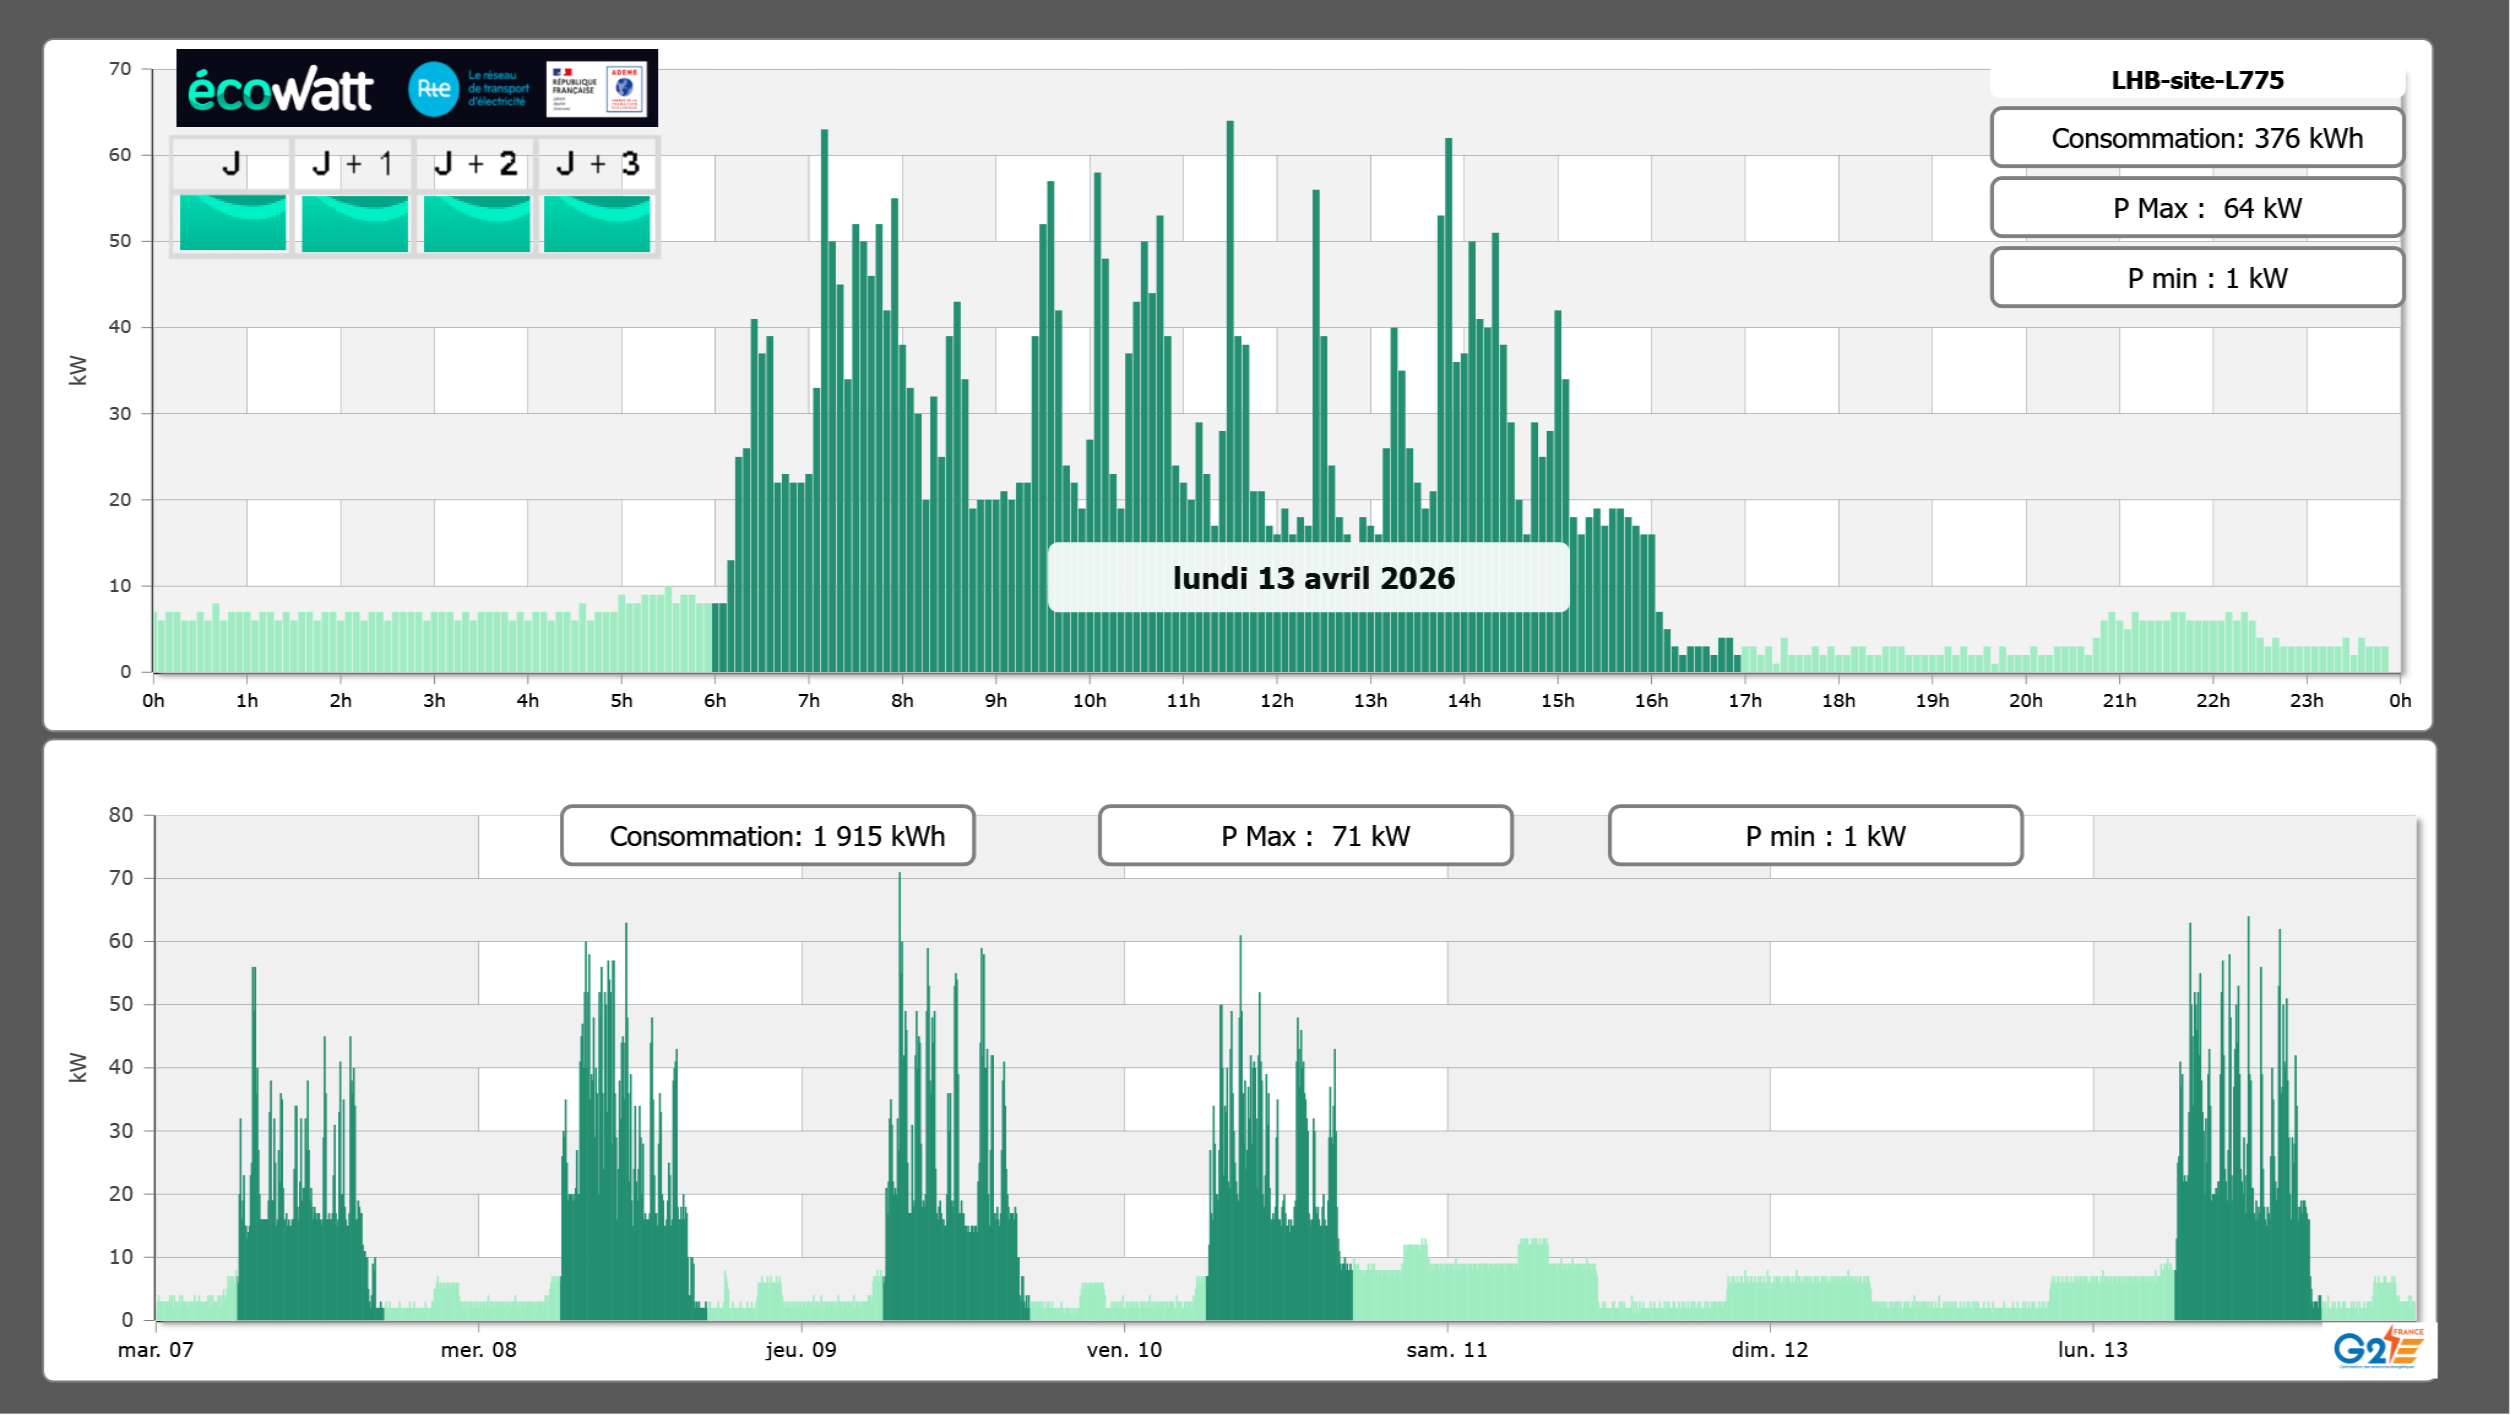Select the J + 1 day header
The image size is (2511, 1415).
pos(352,164)
